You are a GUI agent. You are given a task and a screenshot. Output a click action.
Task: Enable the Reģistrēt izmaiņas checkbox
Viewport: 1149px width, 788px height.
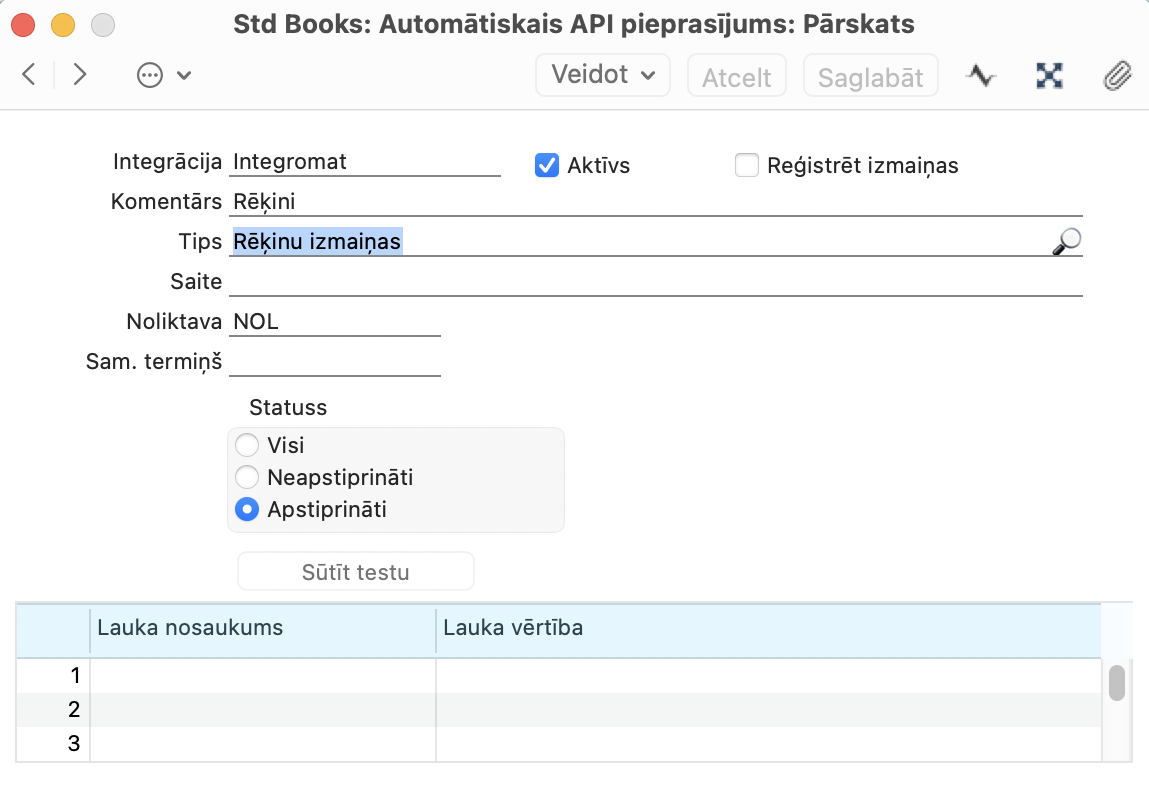(x=747, y=165)
